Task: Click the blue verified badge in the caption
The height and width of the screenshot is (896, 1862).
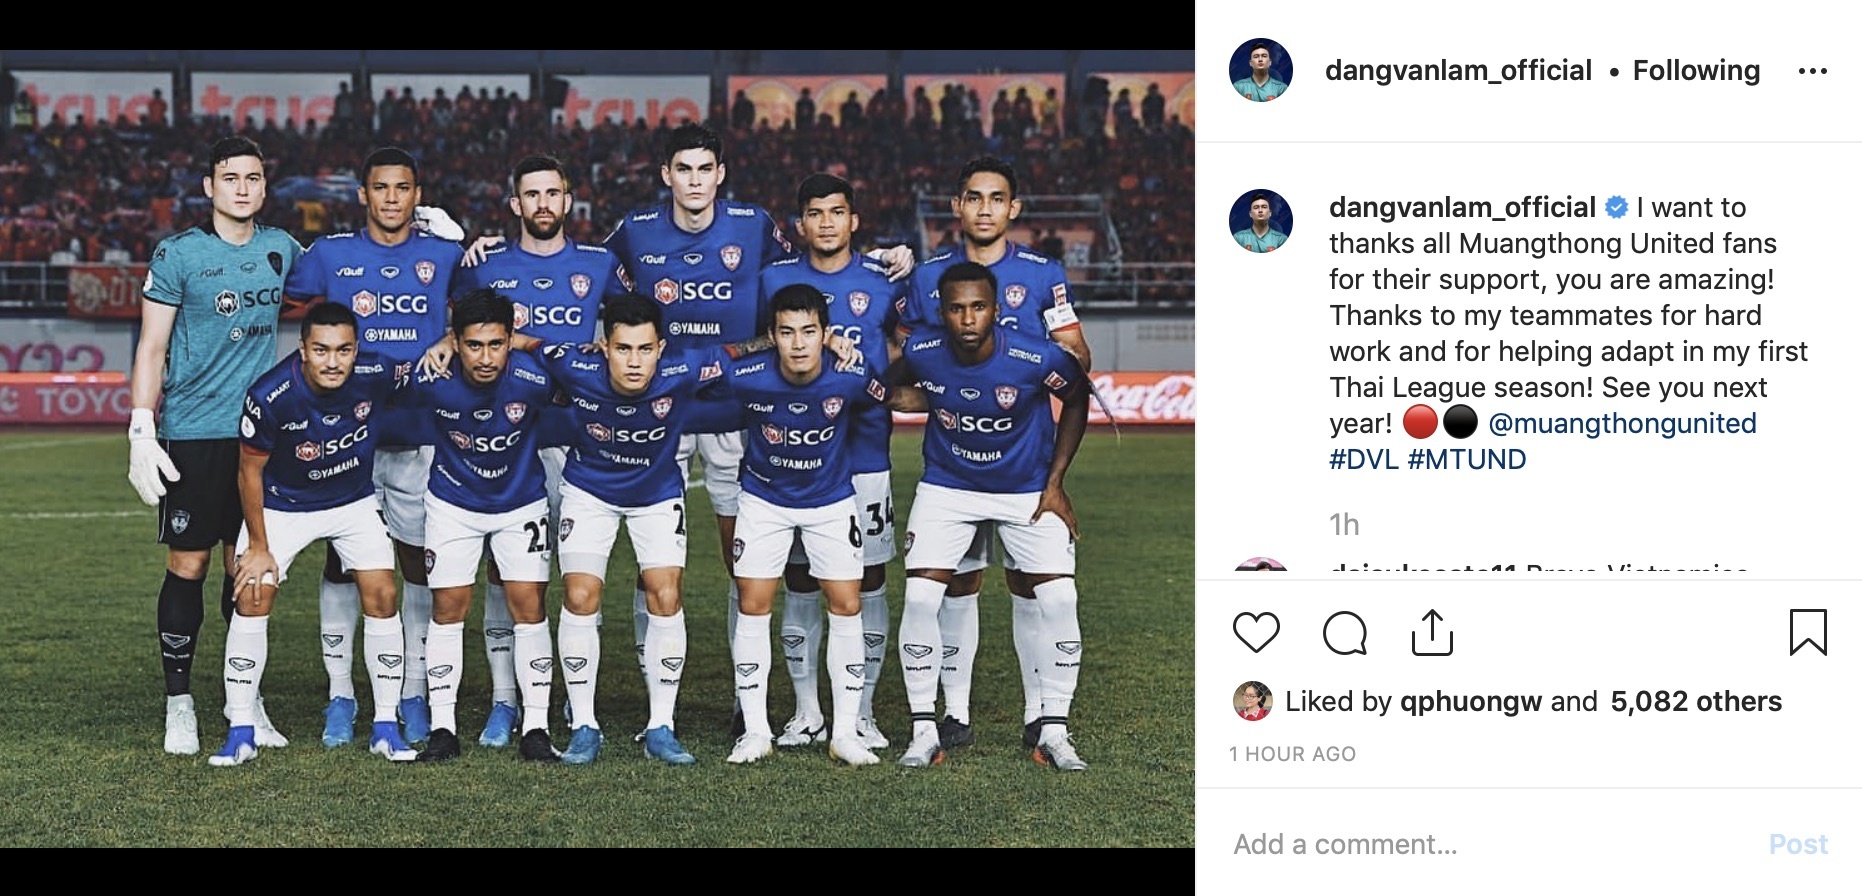Action: pyautogui.click(x=1616, y=208)
